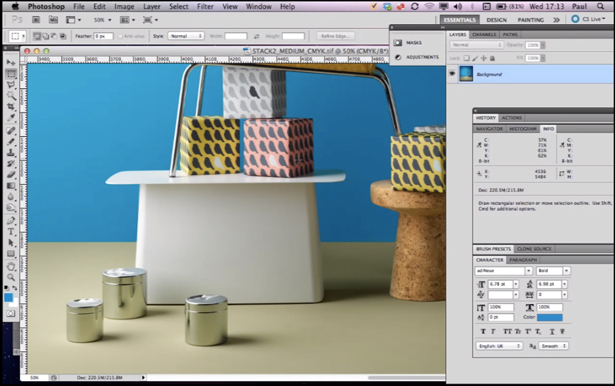
Task: Open the Image menu
Action: pos(124,6)
